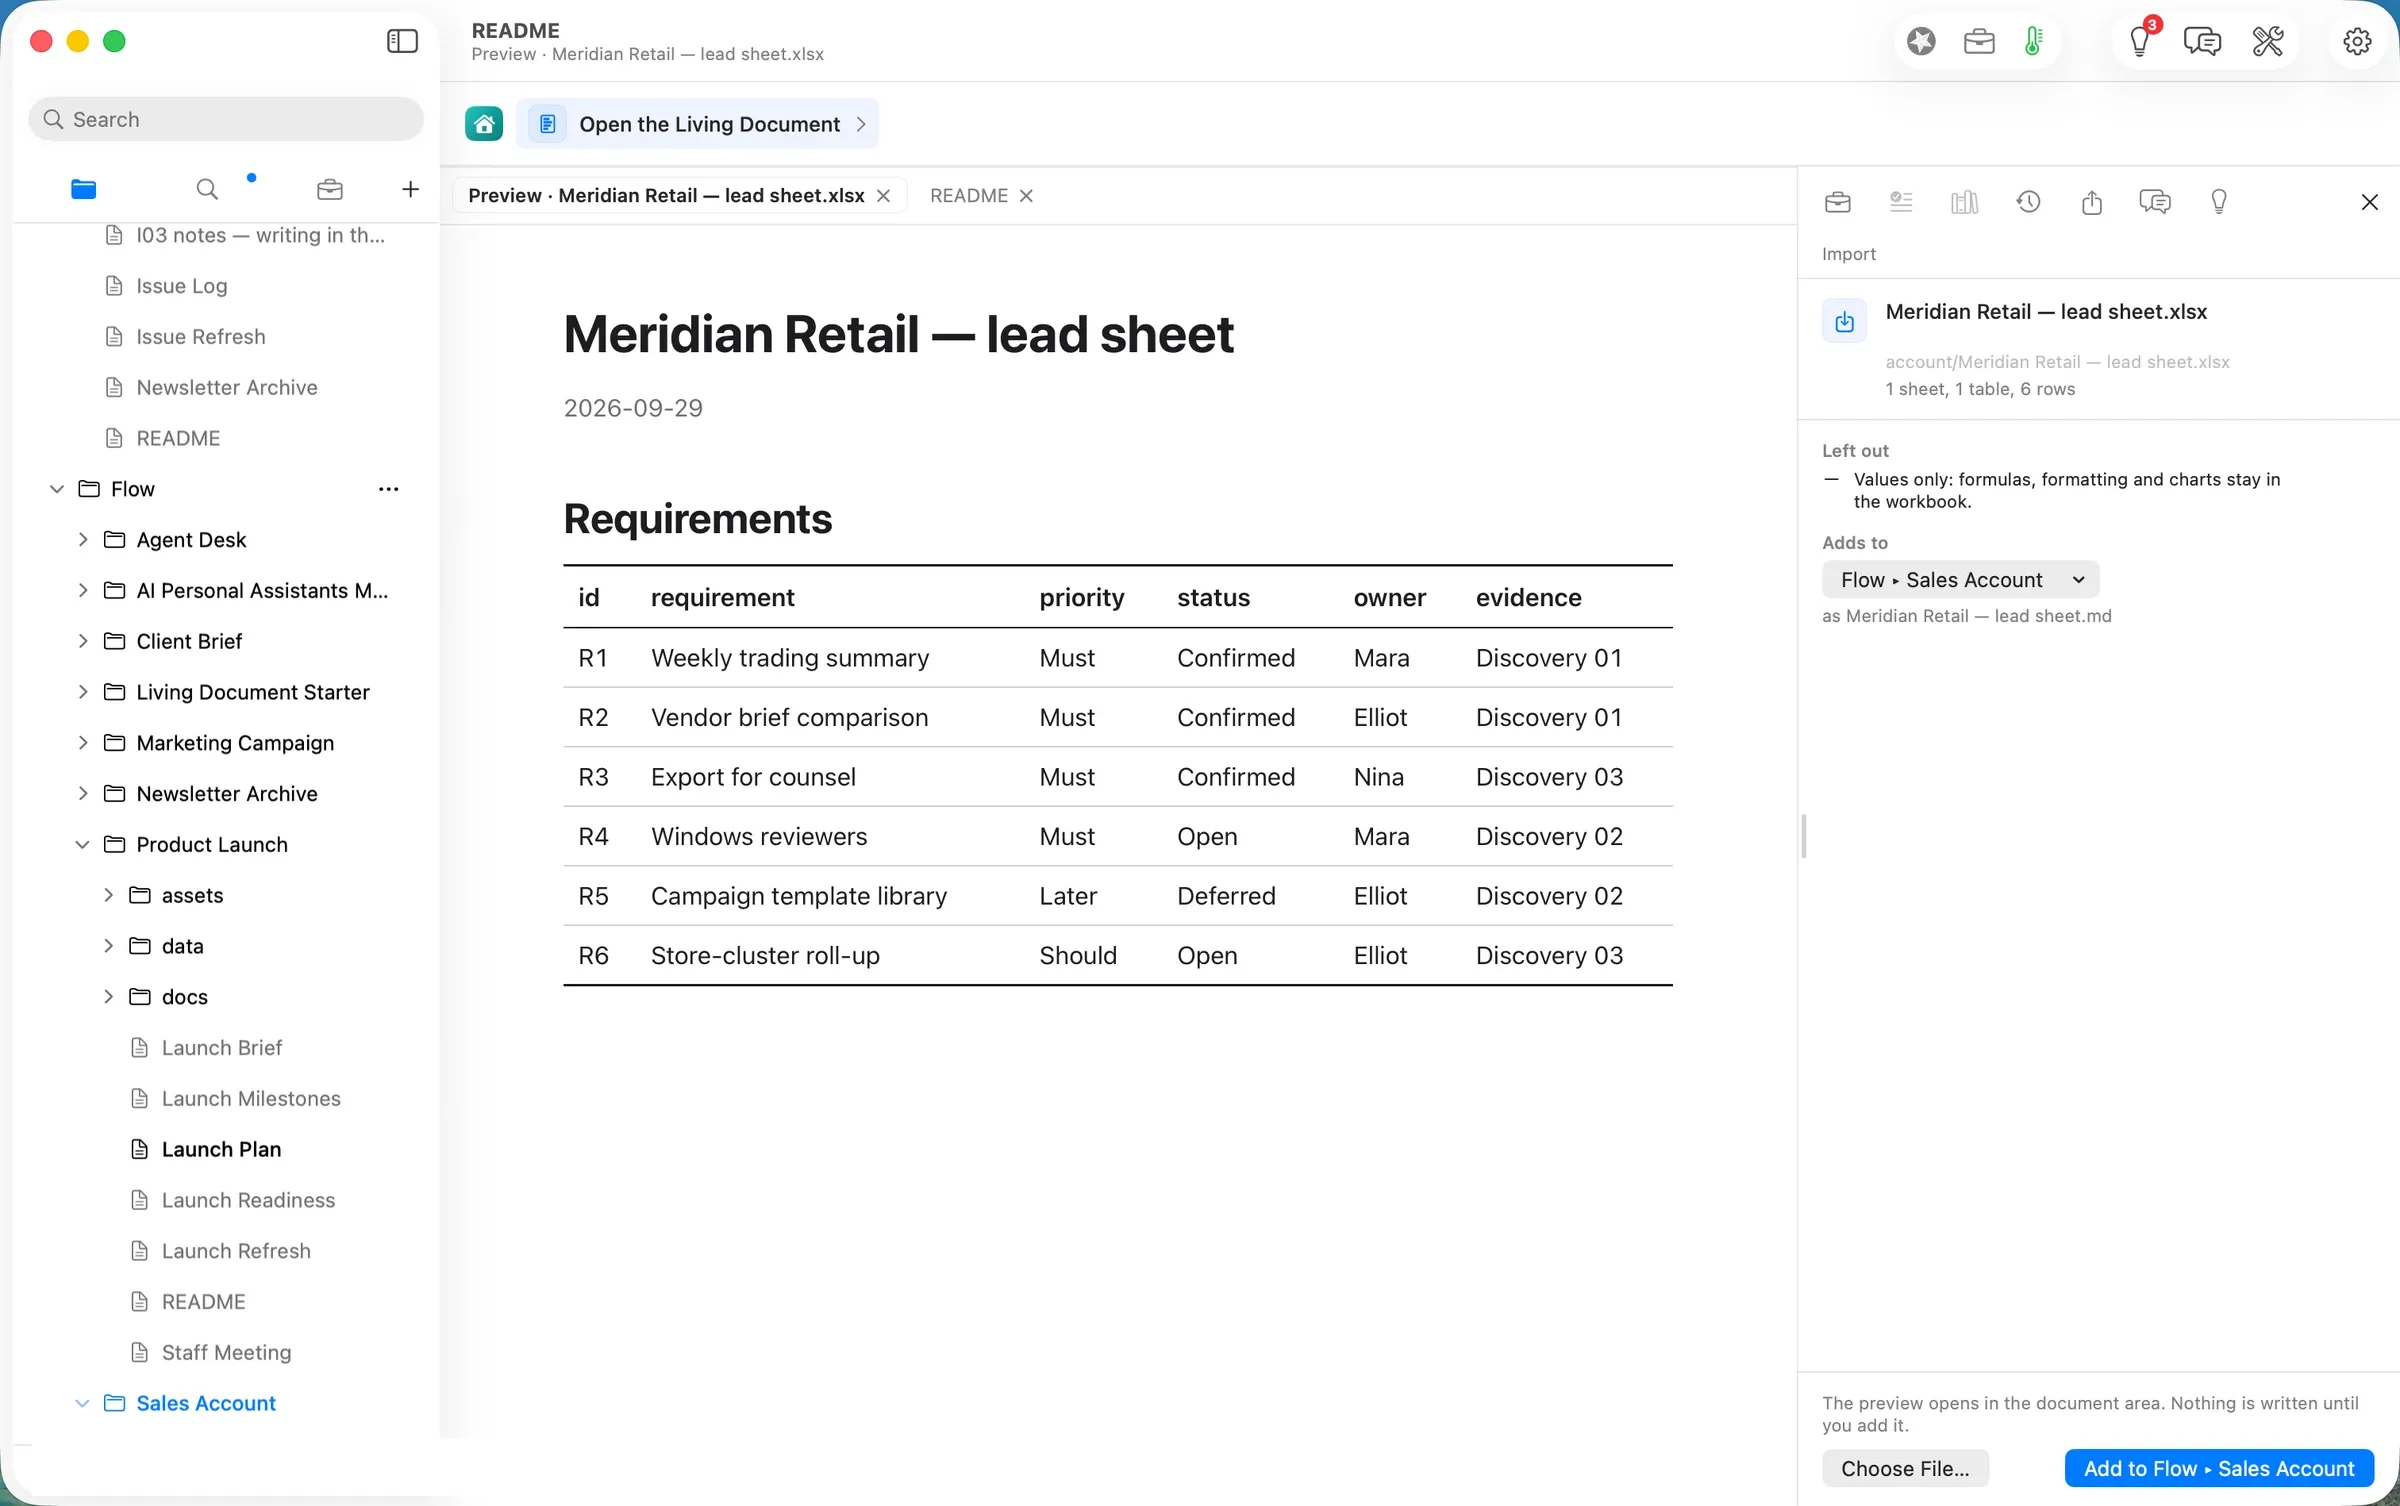Open chat bubbles icon in top toolbar
The width and height of the screenshot is (2400, 1506).
2203,41
